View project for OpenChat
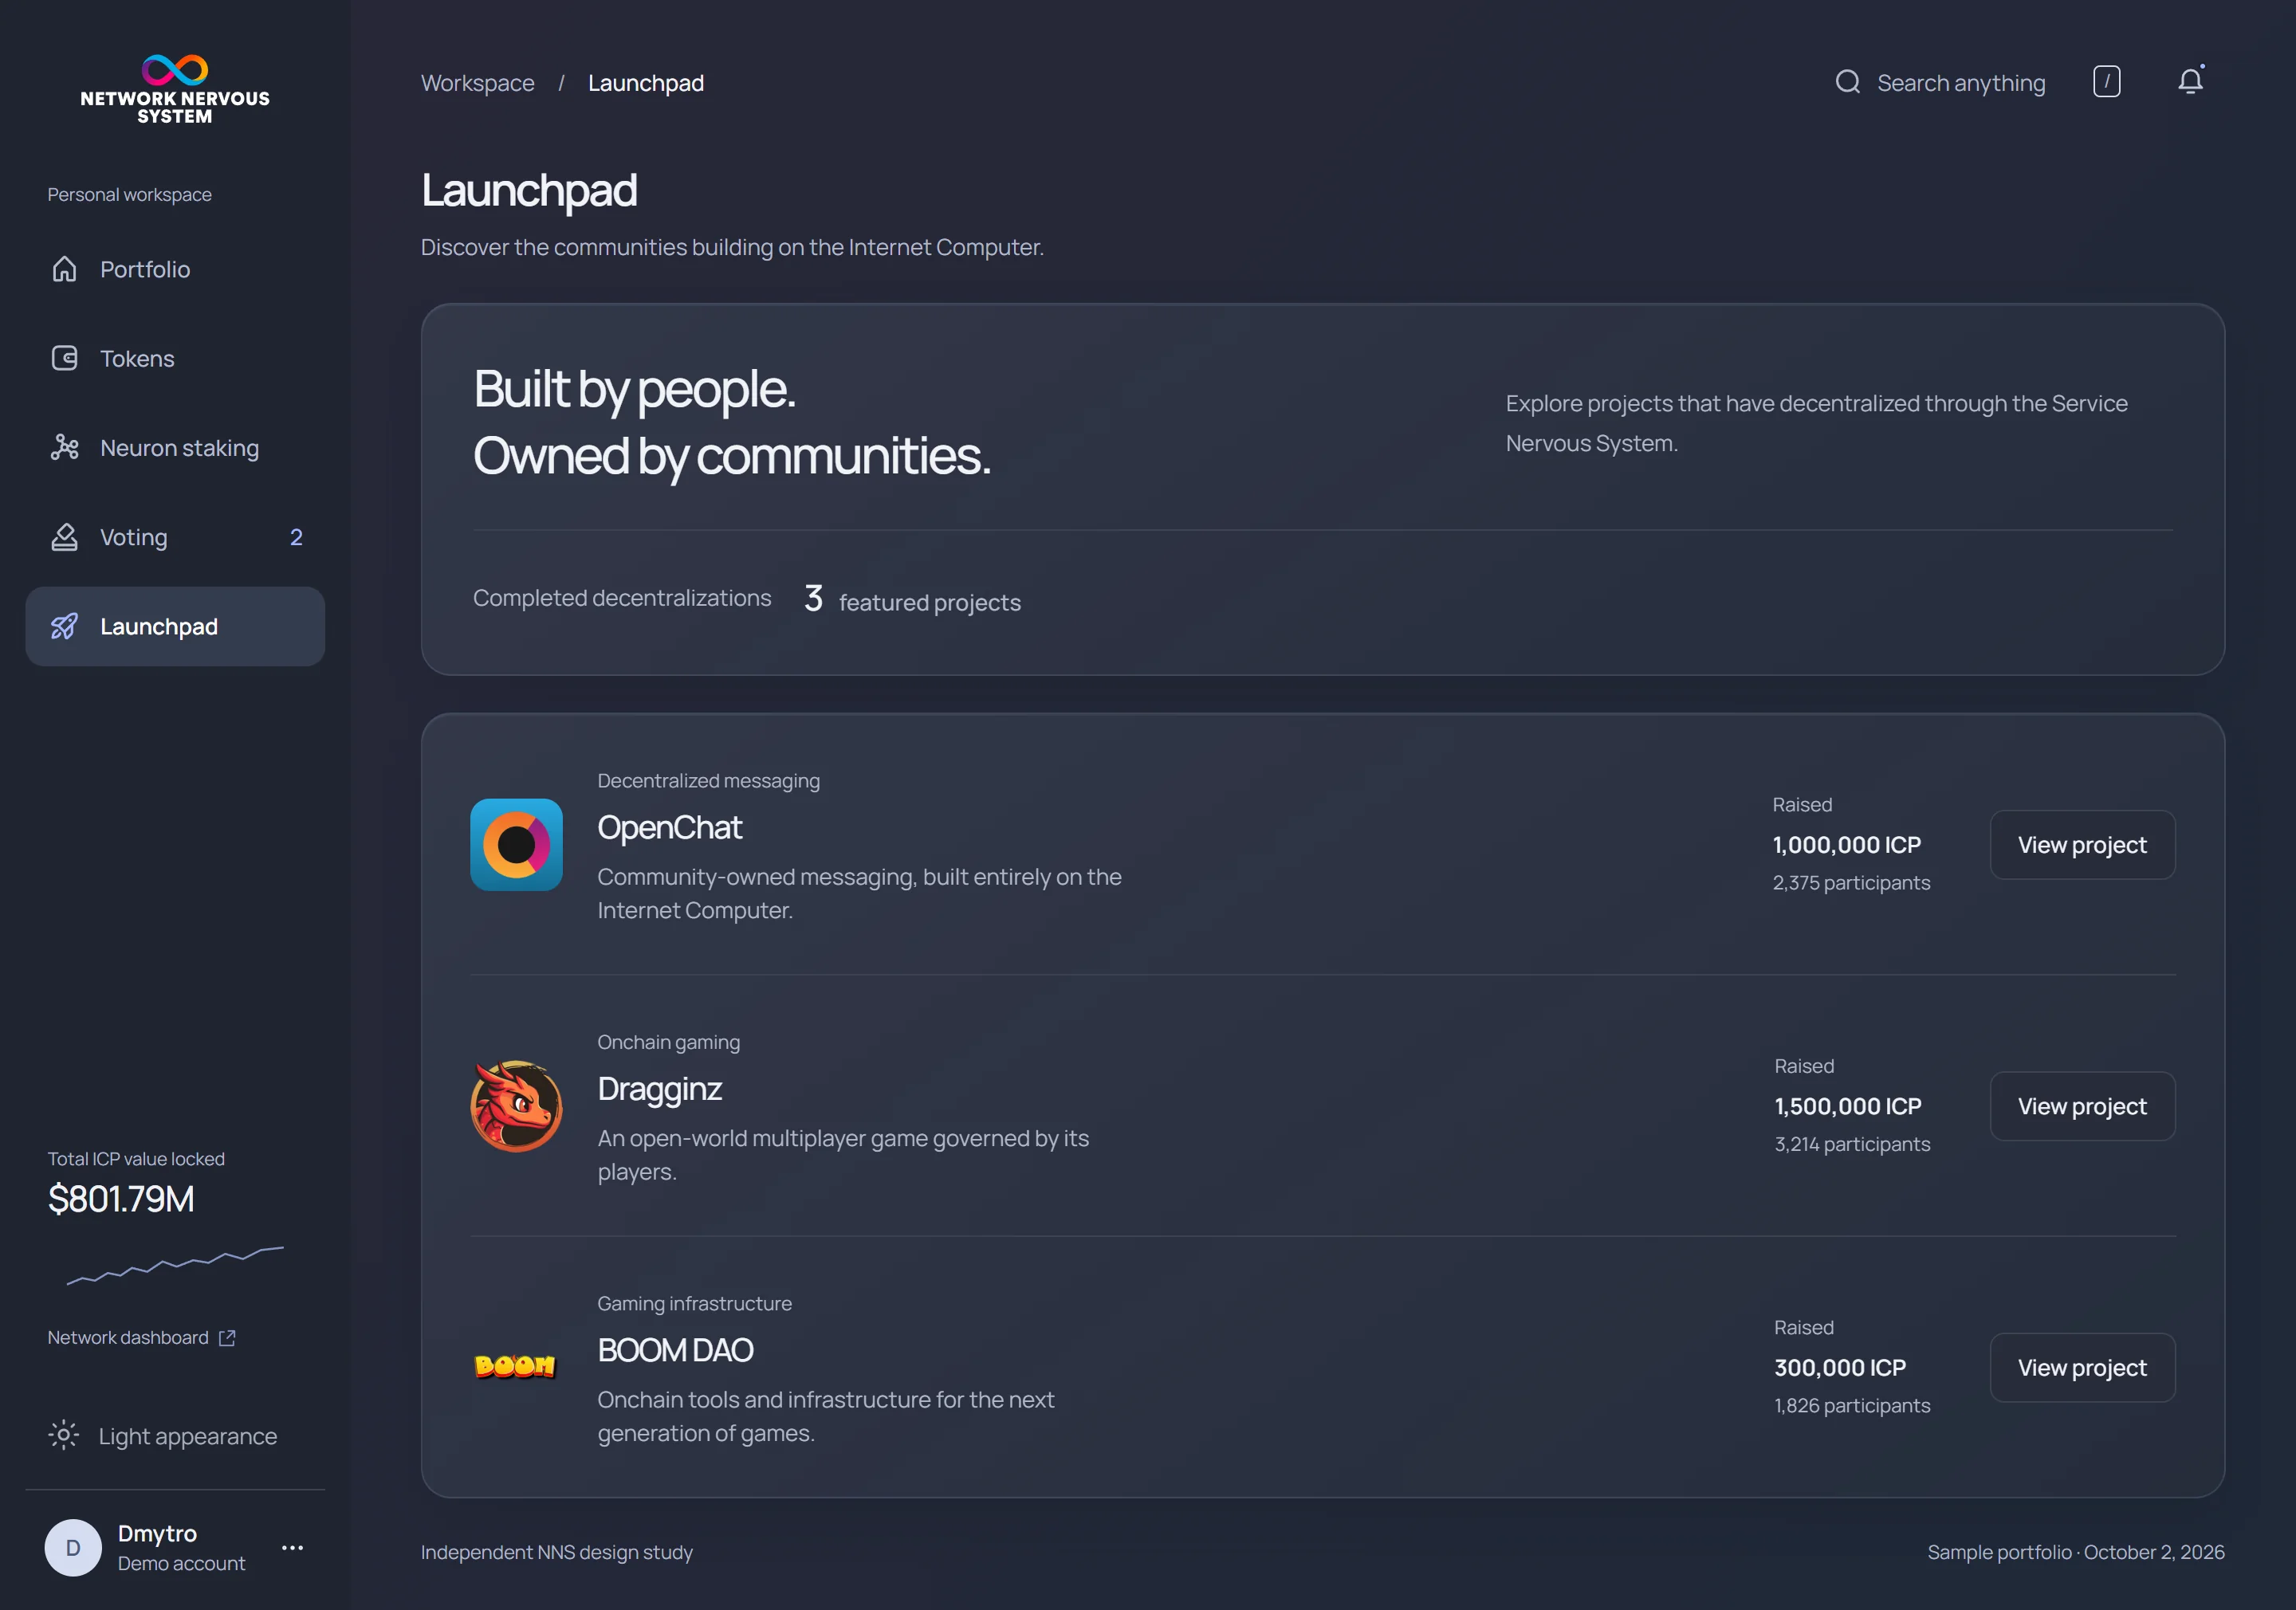This screenshot has width=2296, height=1610. 2082,845
